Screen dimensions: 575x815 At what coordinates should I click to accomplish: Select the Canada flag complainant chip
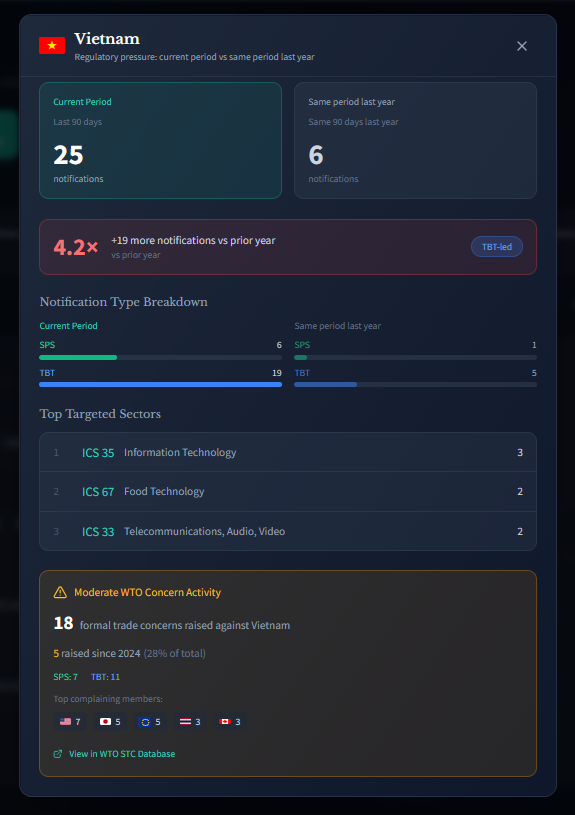[x=230, y=721]
